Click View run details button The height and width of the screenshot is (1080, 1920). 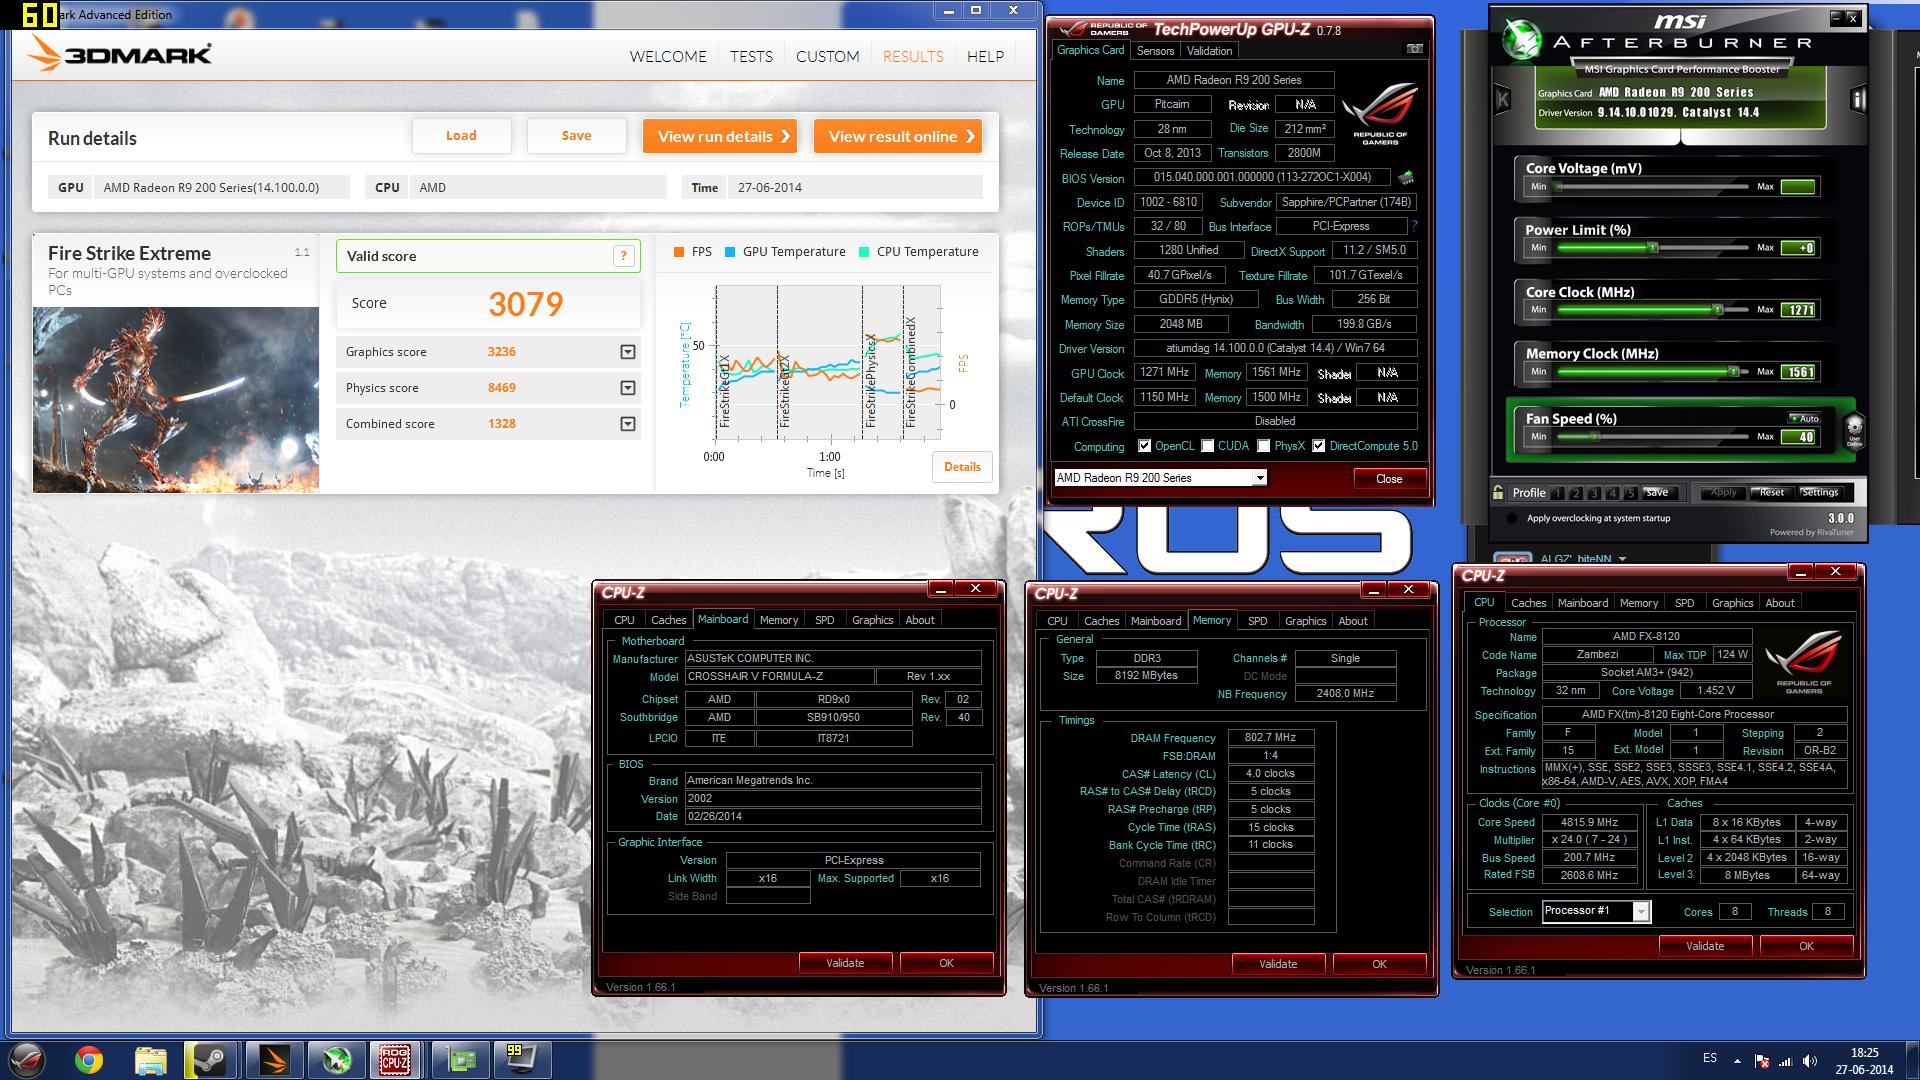pyautogui.click(x=720, y=137)
